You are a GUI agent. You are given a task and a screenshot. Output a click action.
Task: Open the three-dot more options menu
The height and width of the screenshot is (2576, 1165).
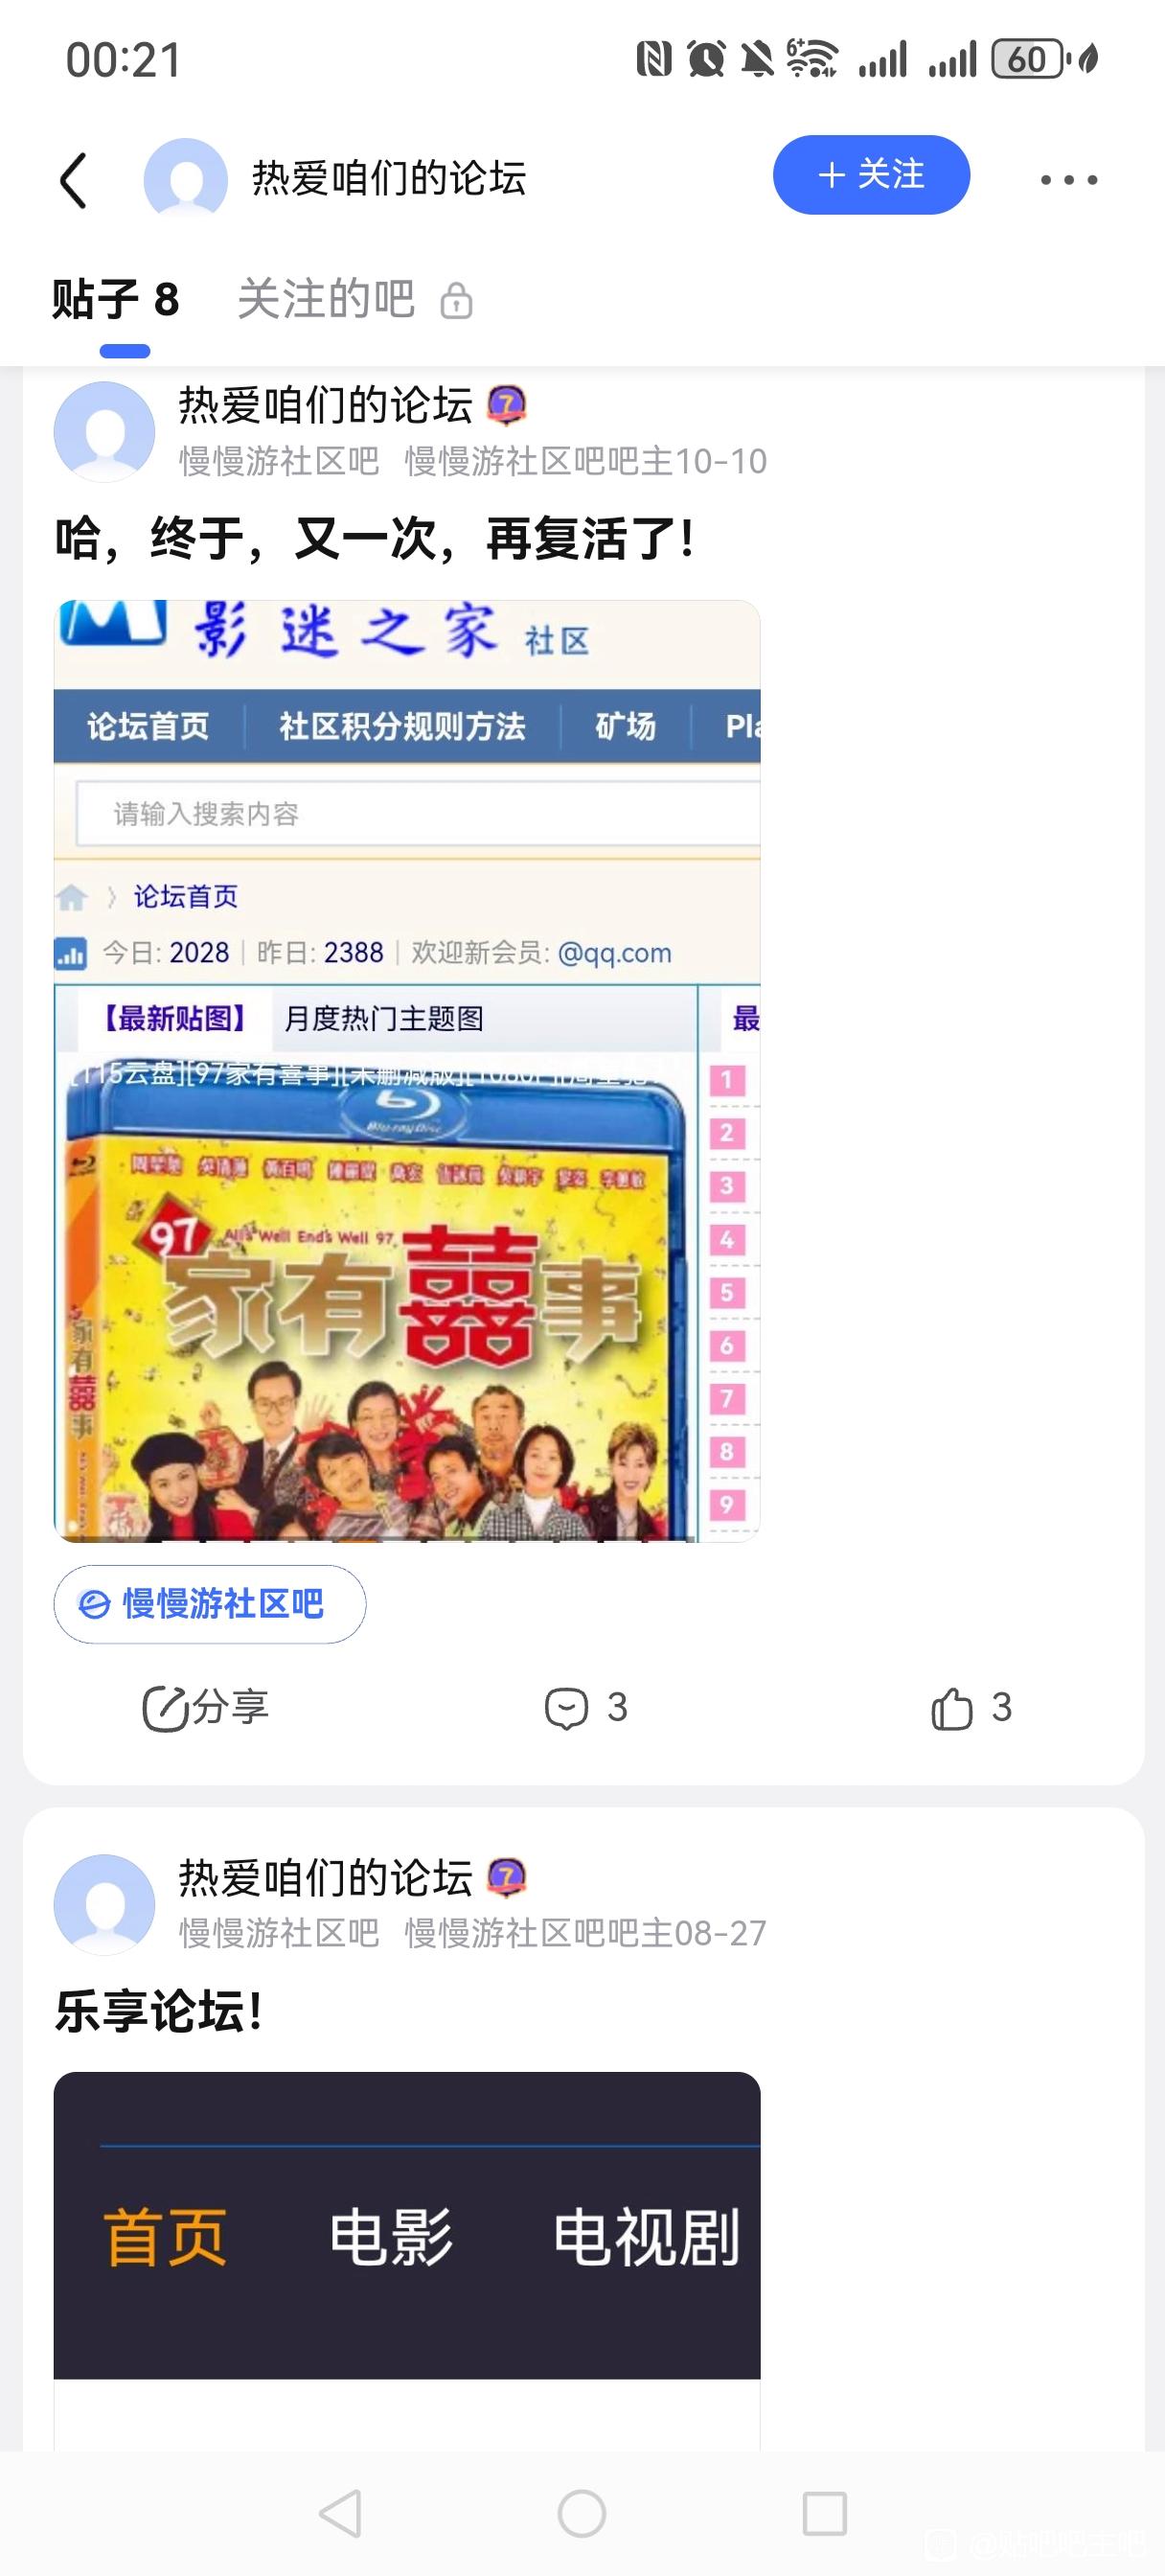pos(1068,180)
